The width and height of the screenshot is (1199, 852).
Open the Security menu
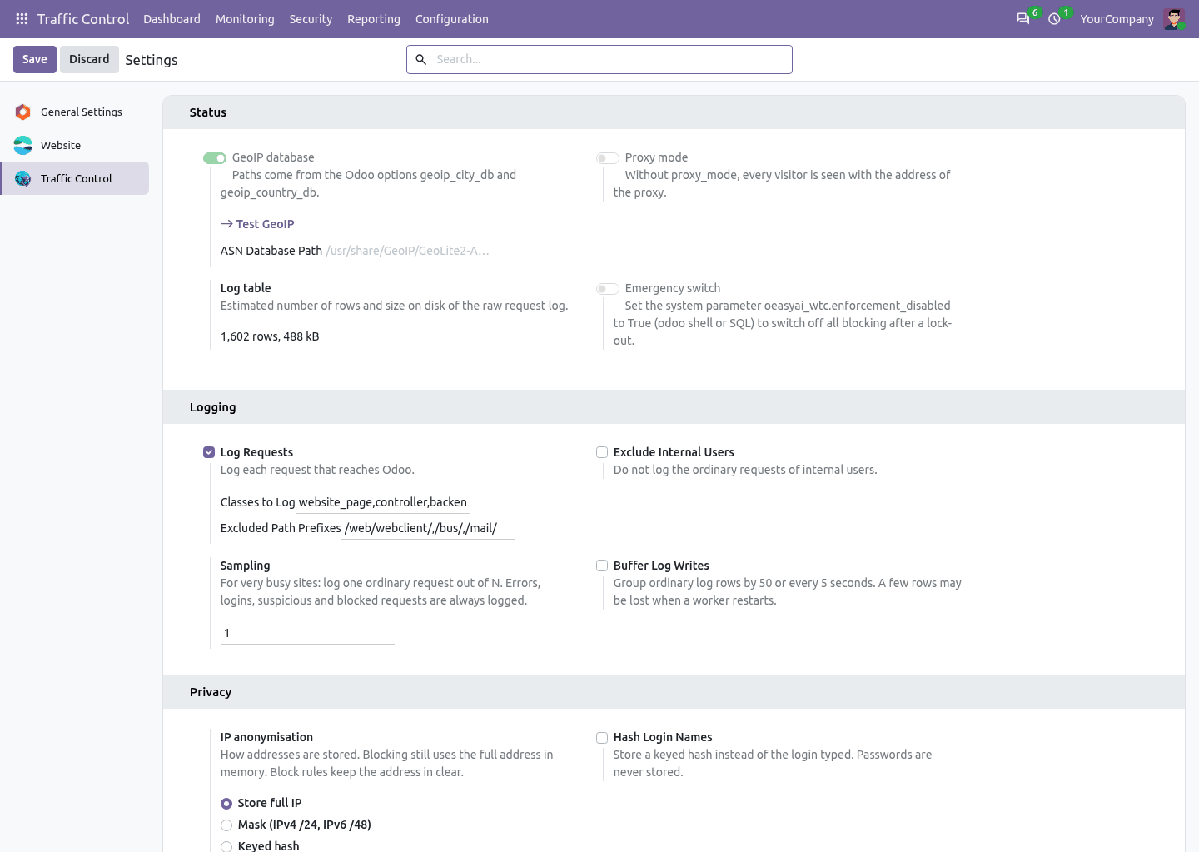click(310, 18)
